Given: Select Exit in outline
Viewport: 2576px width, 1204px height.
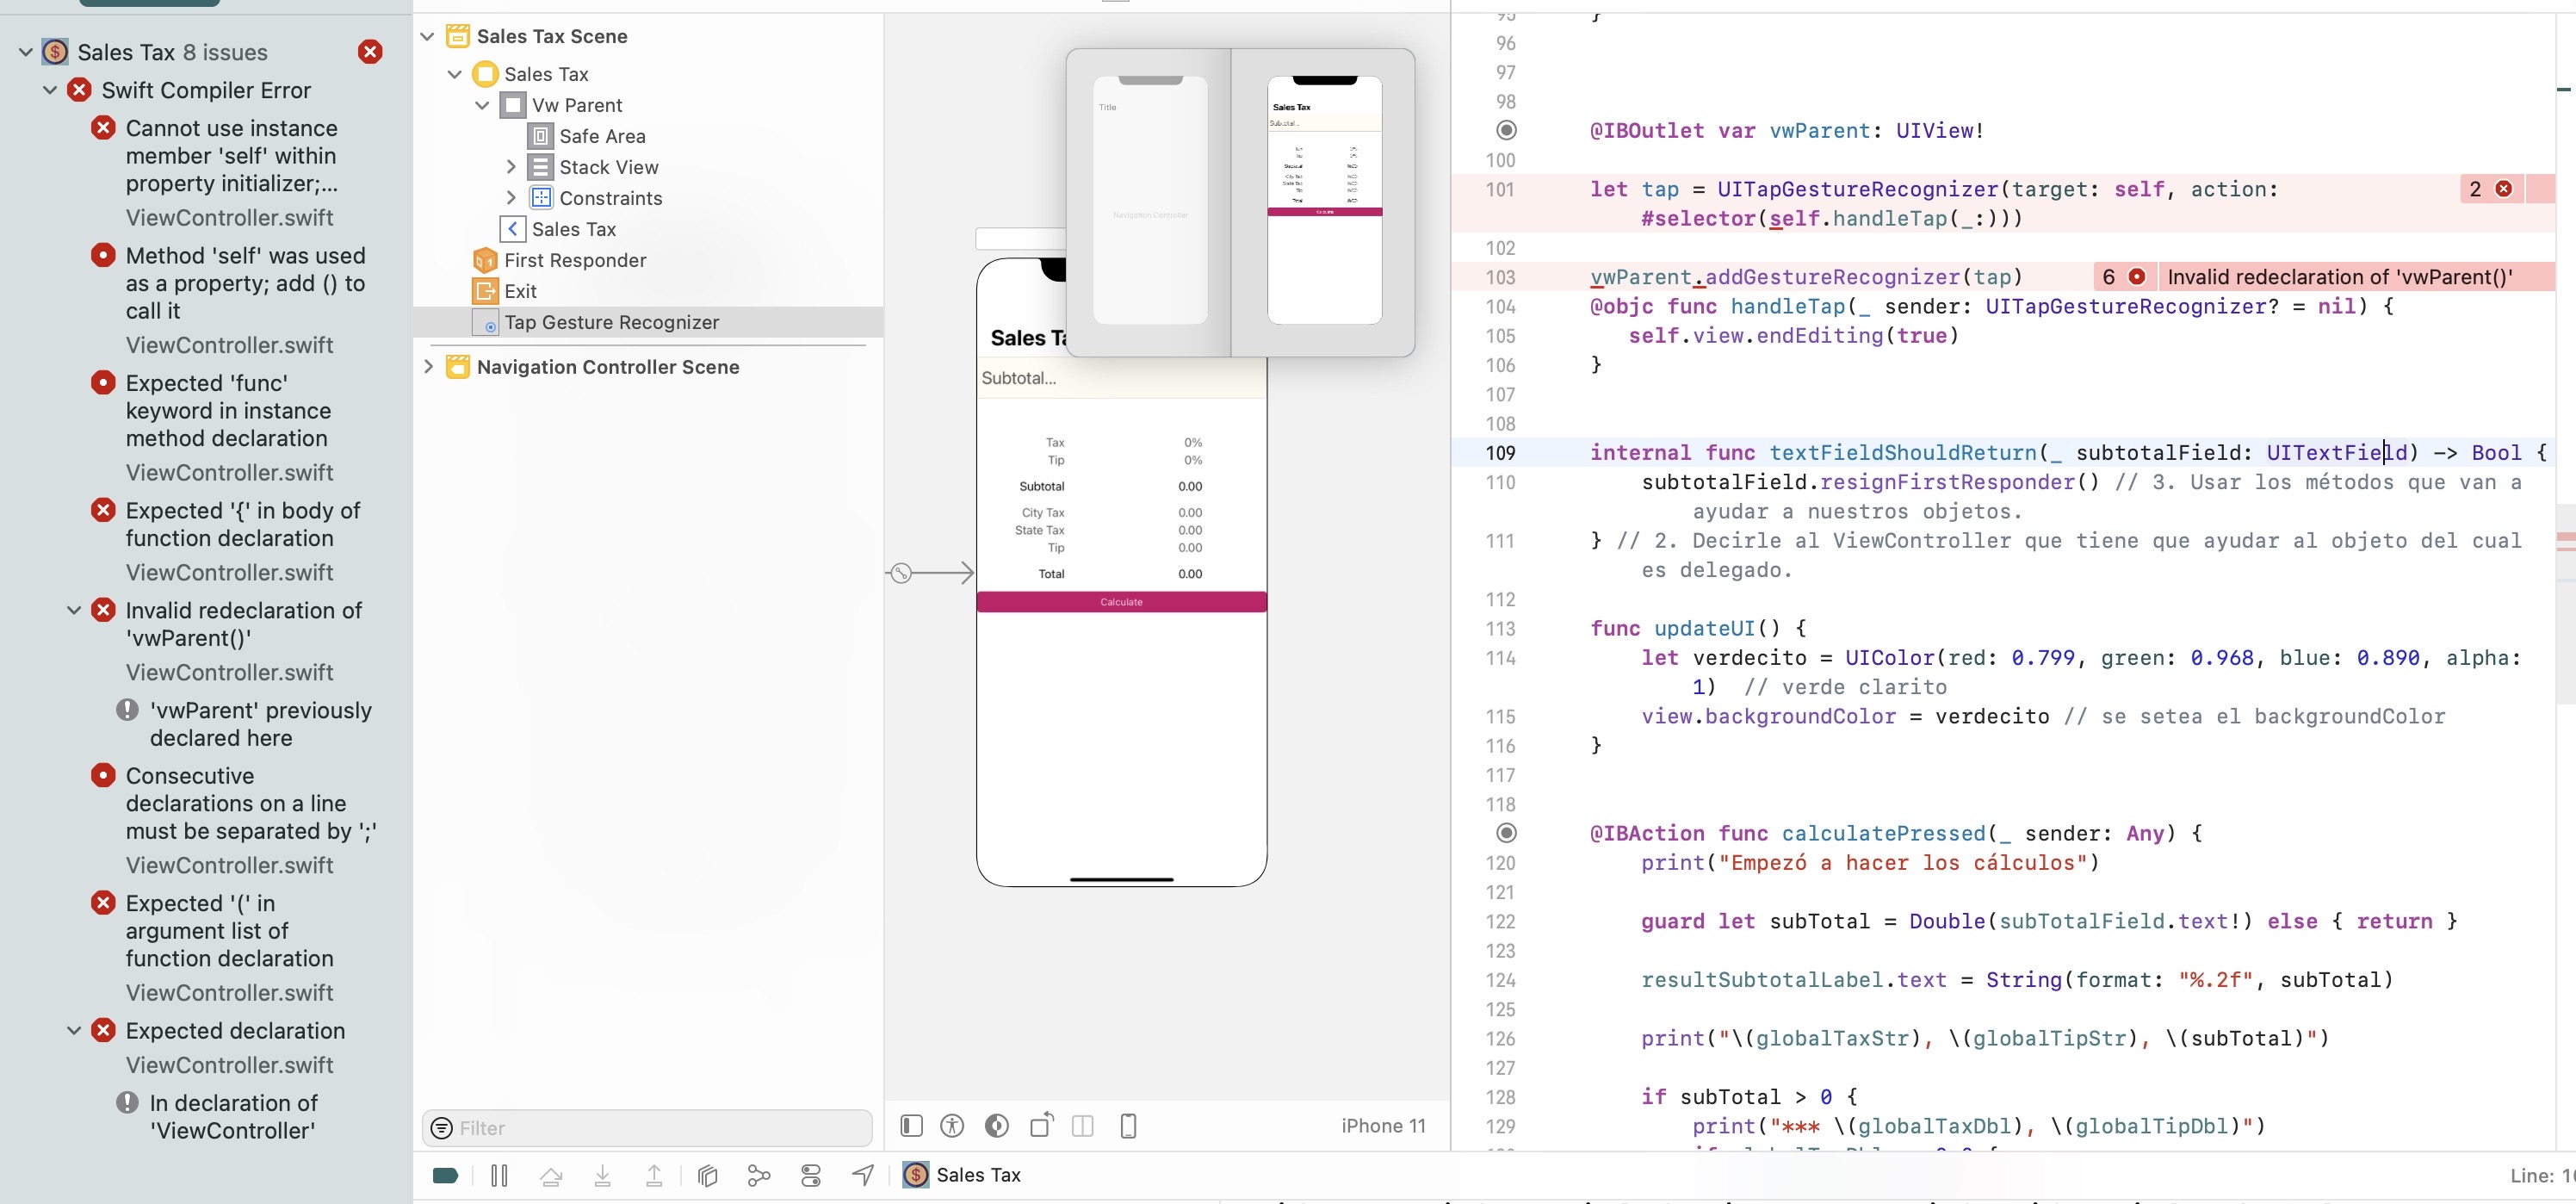Looking at the screenshot, I should coord(520,291).
